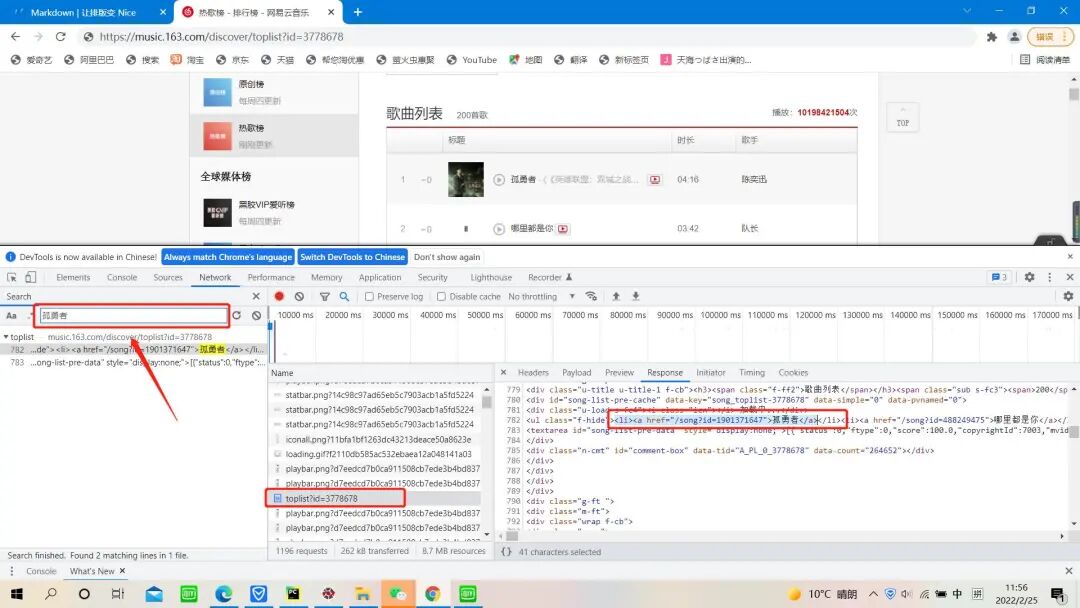Screen dimensions: 1080x608
Task: Switch to the Console panel tab
Action: tap(122, 277)
